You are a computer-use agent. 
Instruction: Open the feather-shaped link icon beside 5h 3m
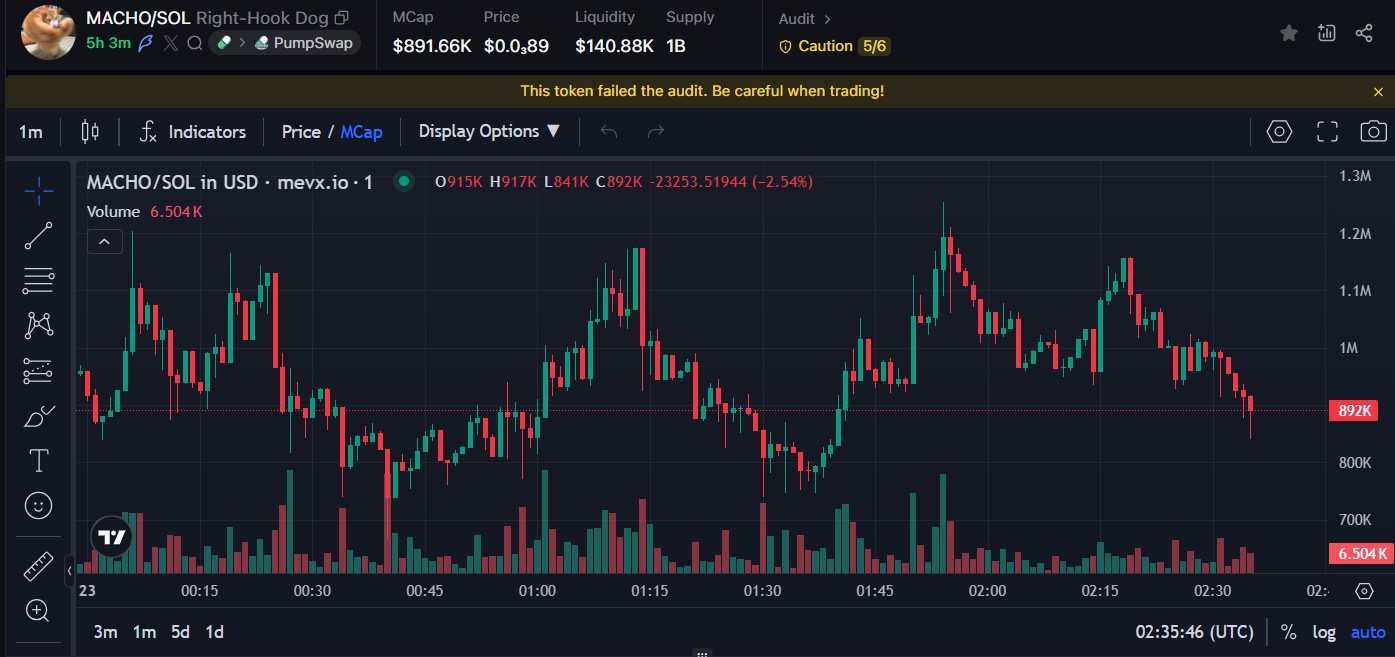pyautogui.click(x=146, y=43)
